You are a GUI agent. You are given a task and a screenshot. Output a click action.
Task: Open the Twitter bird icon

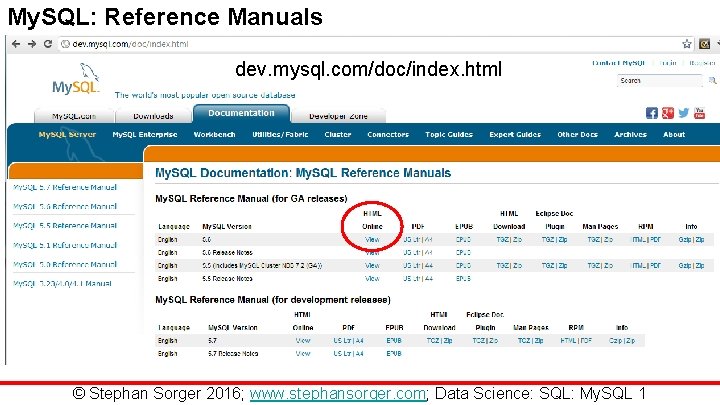684,113
